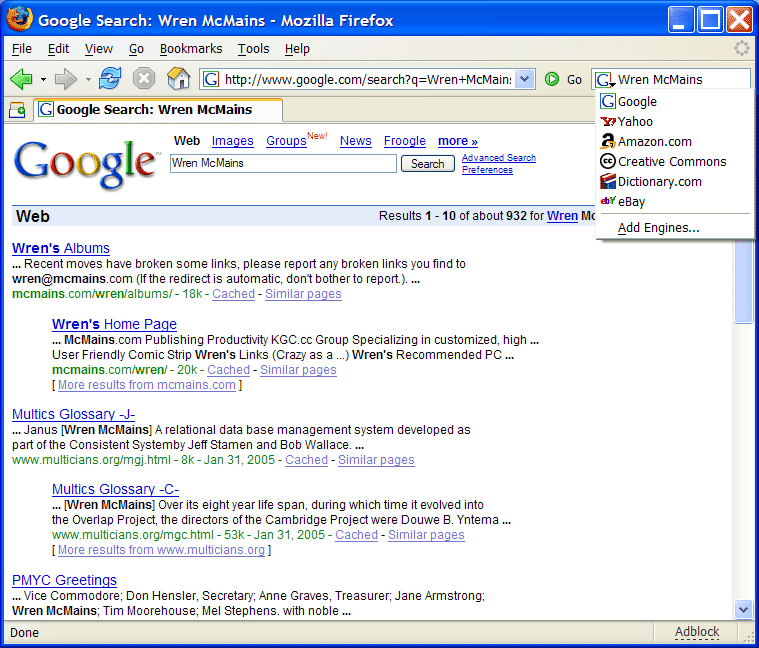The height and width of the screenshot is (648, 759).
Task: Open the Multics Glossary -J- result
Action: point(74,414)
